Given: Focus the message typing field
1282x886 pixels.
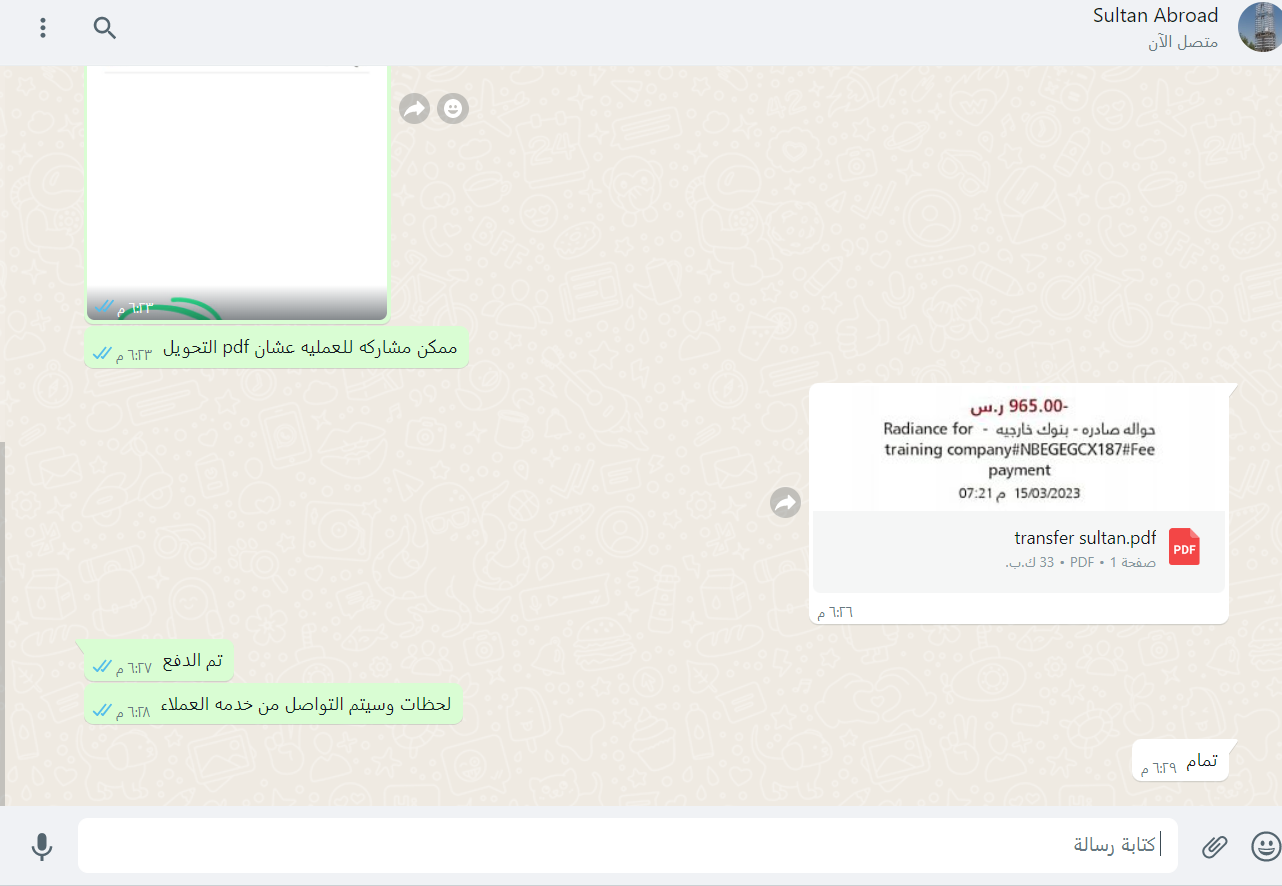Looking at the screenshot, I should click(x=628, y=846).
